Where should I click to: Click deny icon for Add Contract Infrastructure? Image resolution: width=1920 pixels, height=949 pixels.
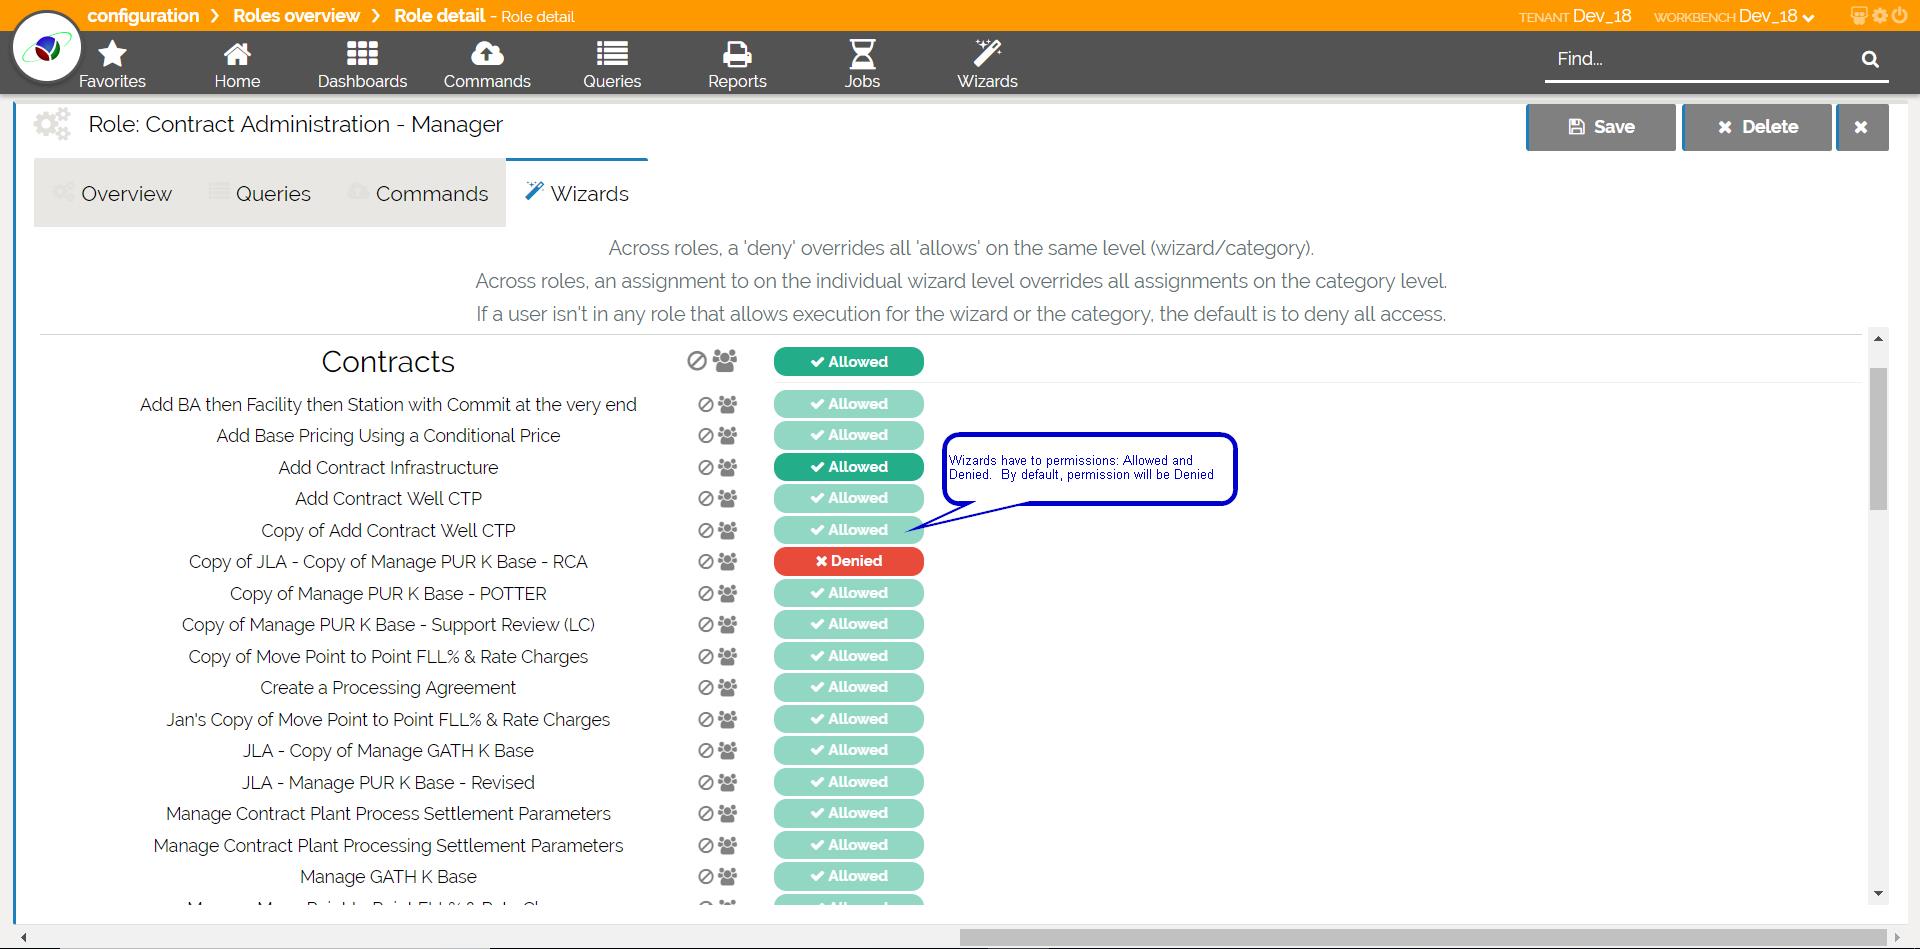[x=705, y=467]
